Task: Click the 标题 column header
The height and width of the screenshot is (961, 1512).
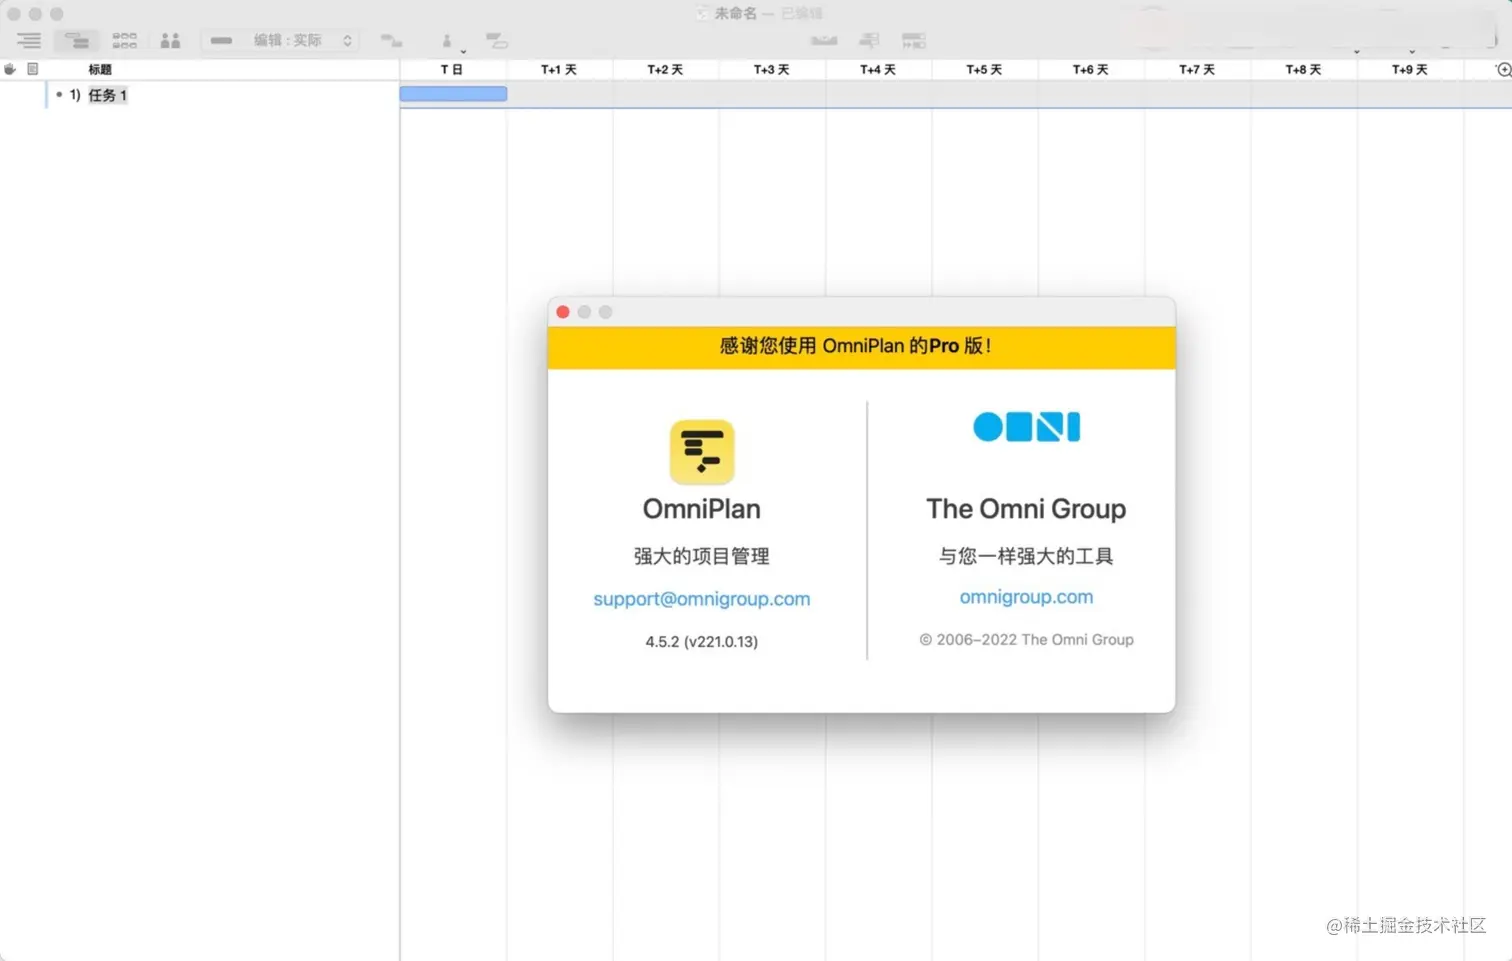Action: click(100, 69)
